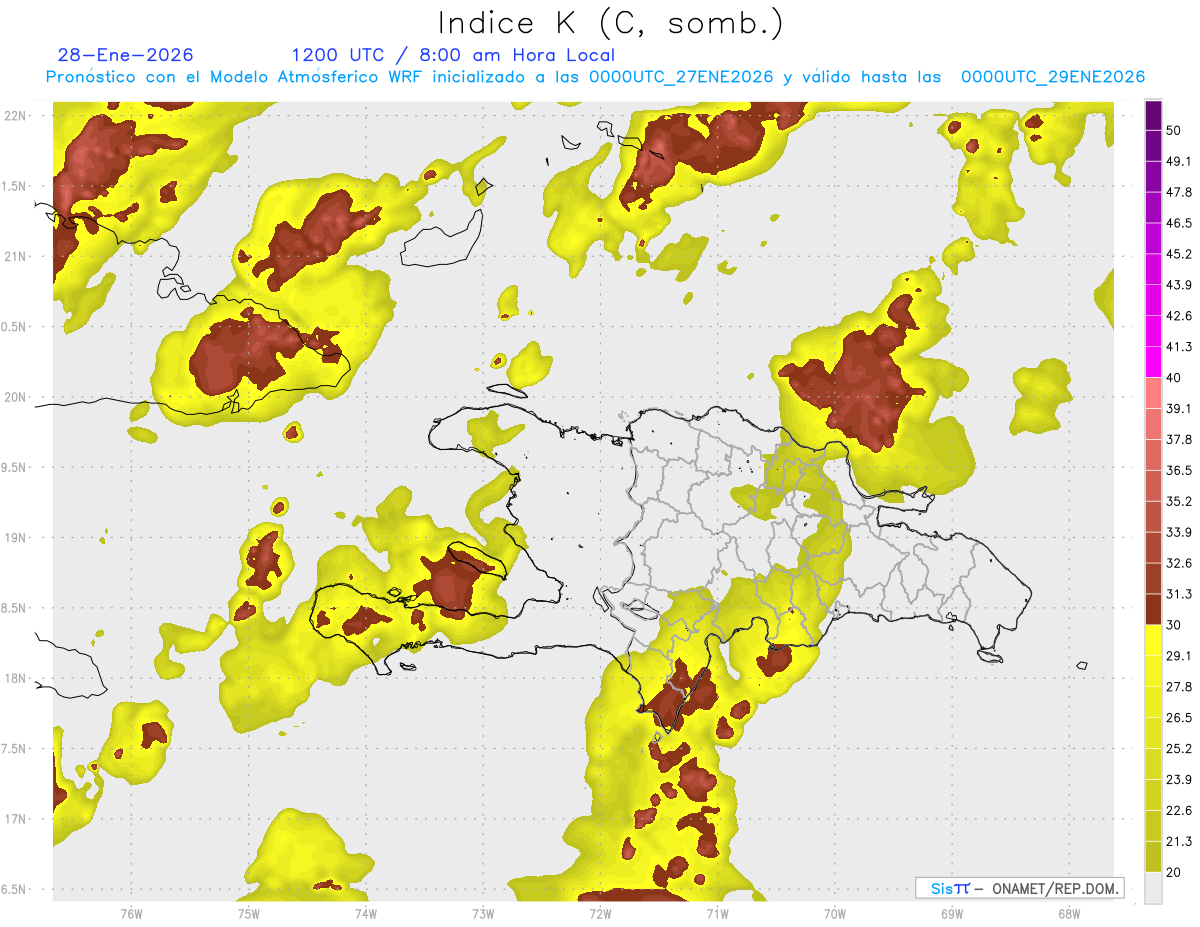Click the "31.3" color scale value

(1179, 594)
